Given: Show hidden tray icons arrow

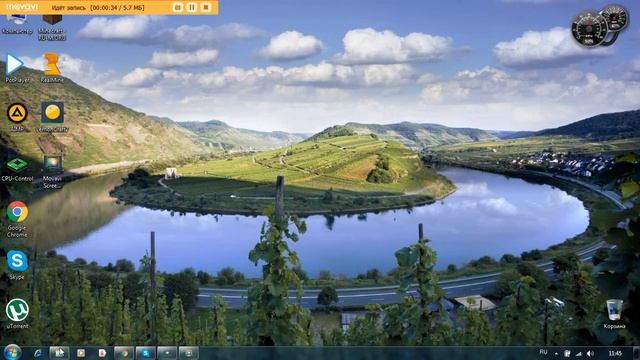Looking at the screenshot, I should (x=556, y=353).
